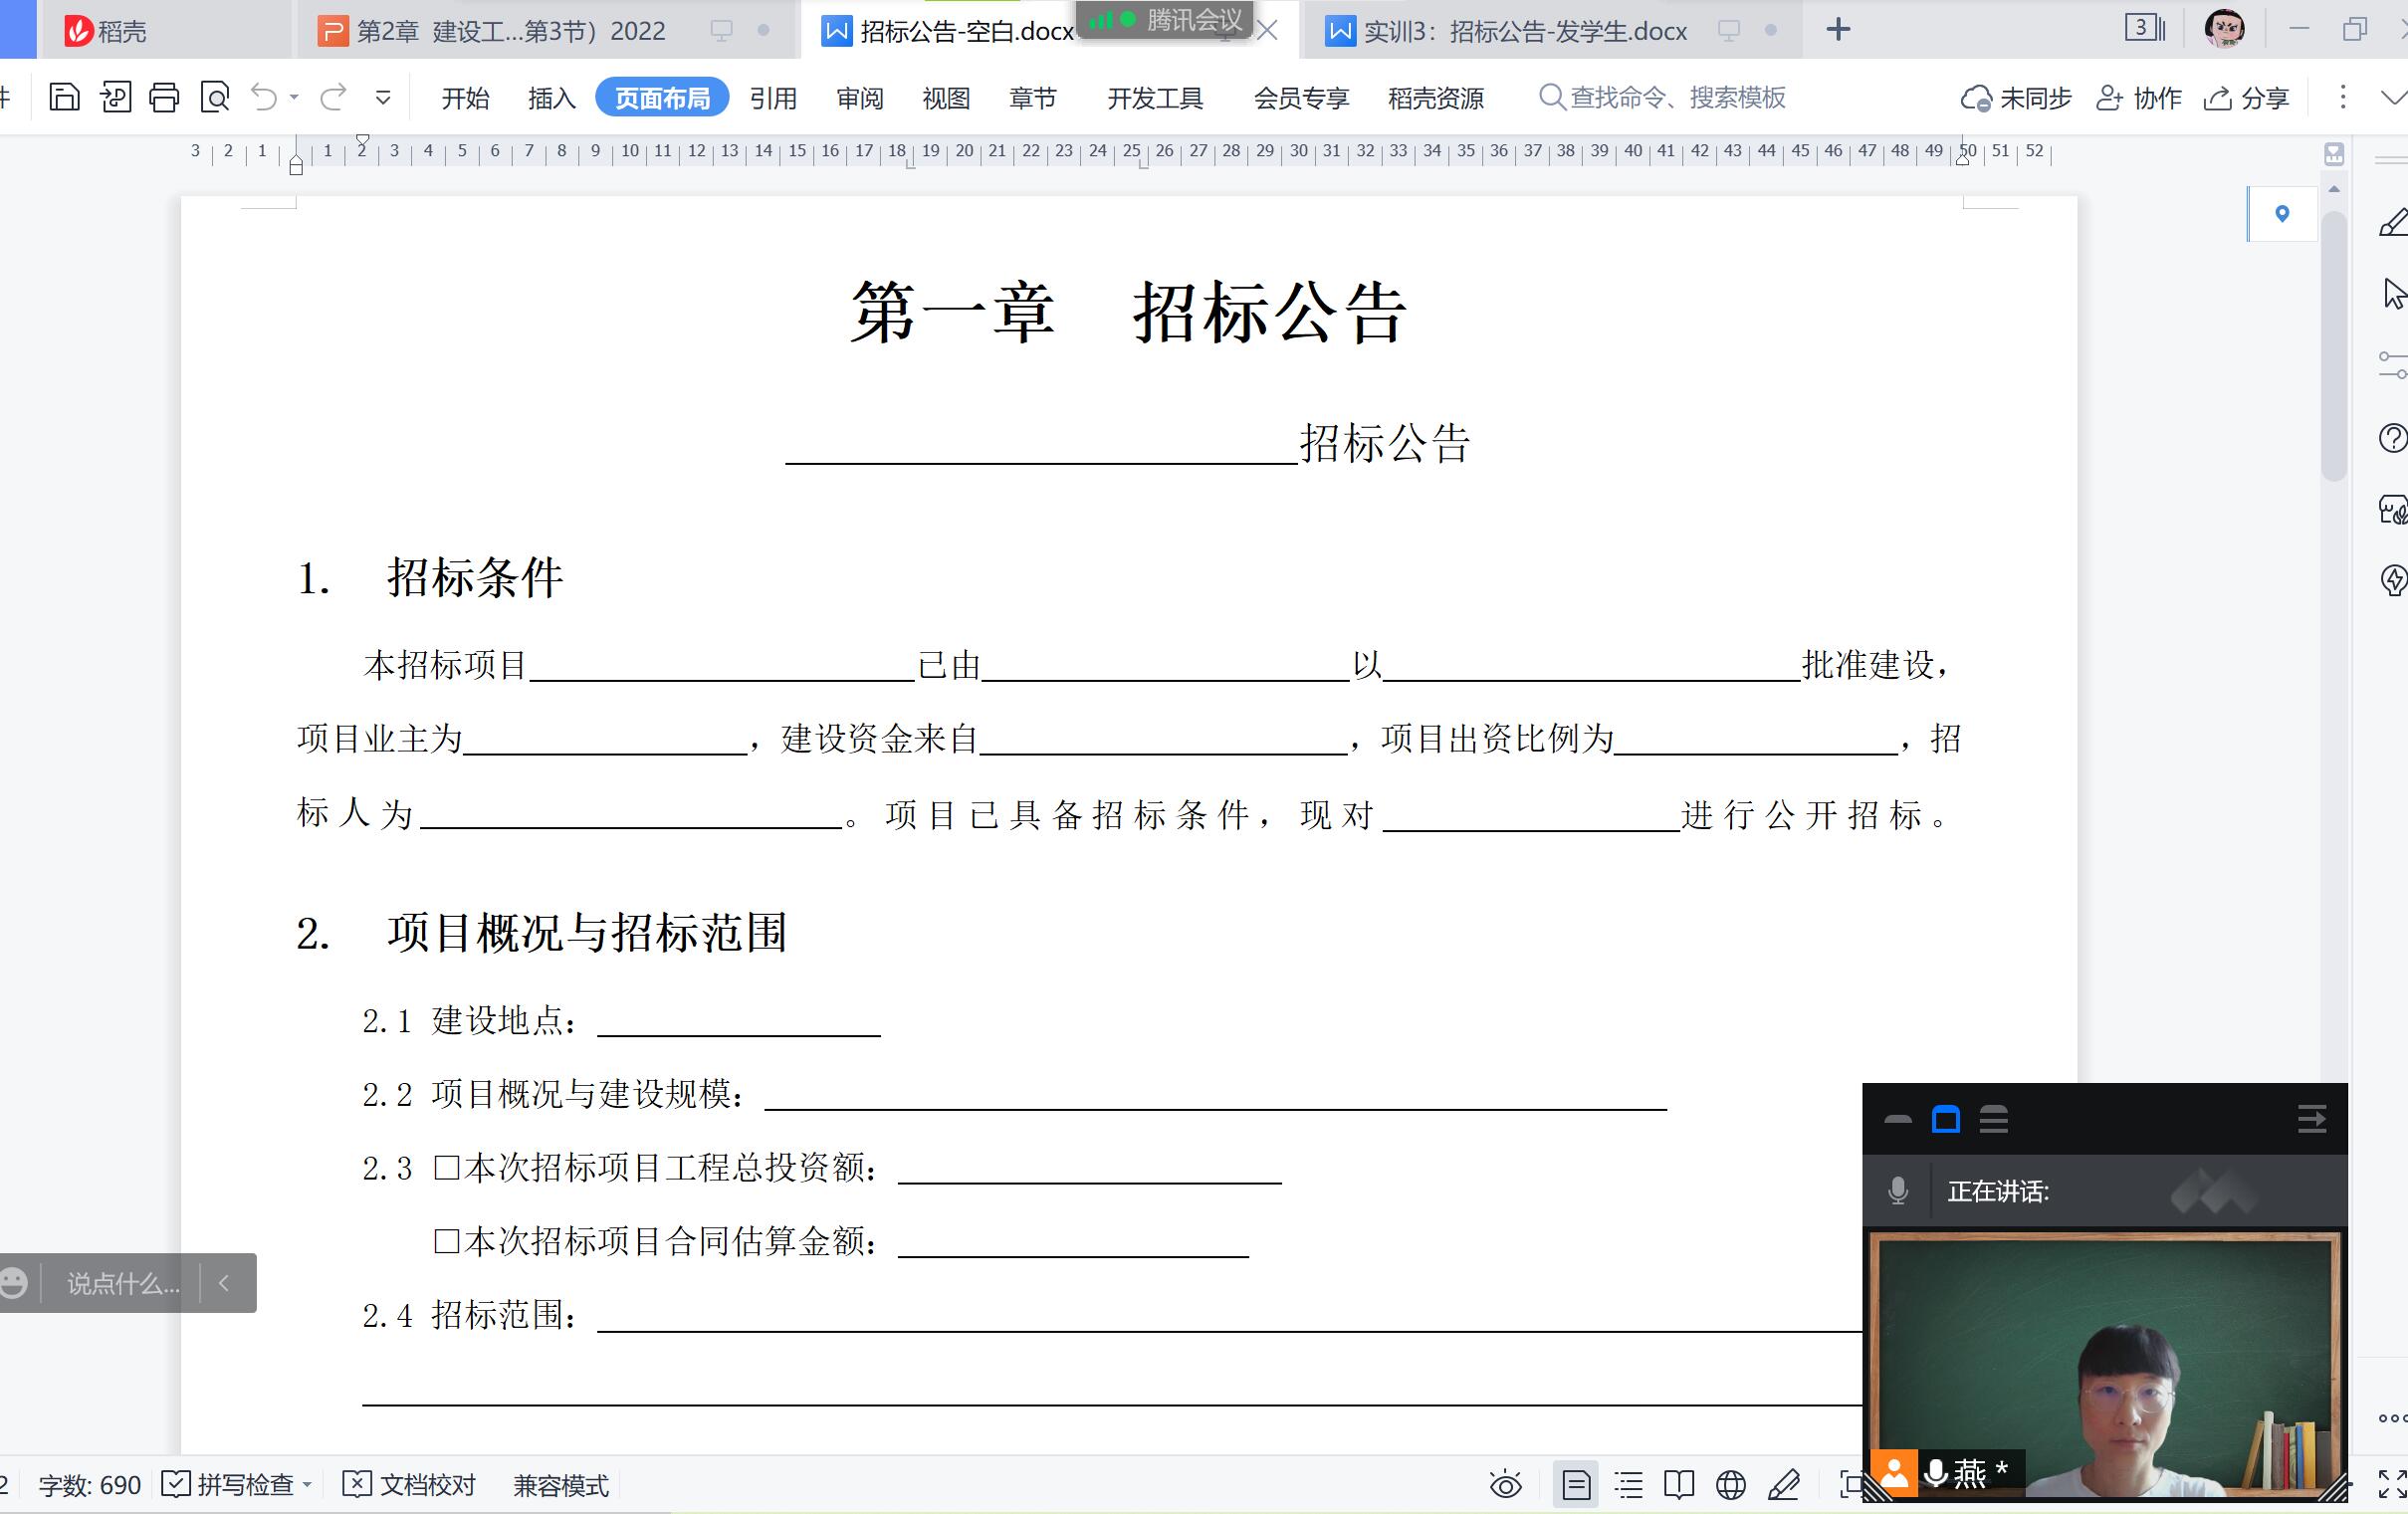Click the Save icon in quick toolbar
Viewport: 2408px width, 1514px height.
point(64,97)
